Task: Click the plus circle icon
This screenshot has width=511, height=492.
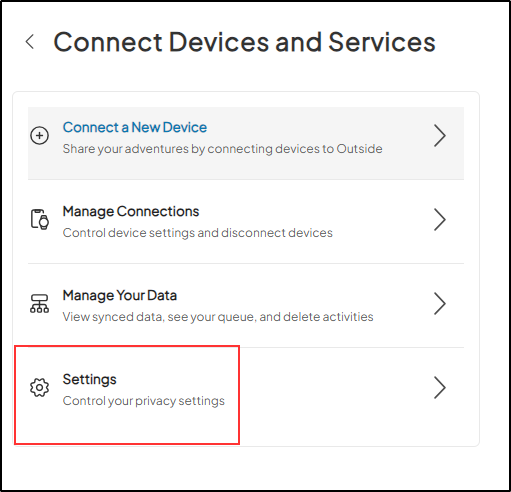Action: pyautogui.click(x=40, y=136)
